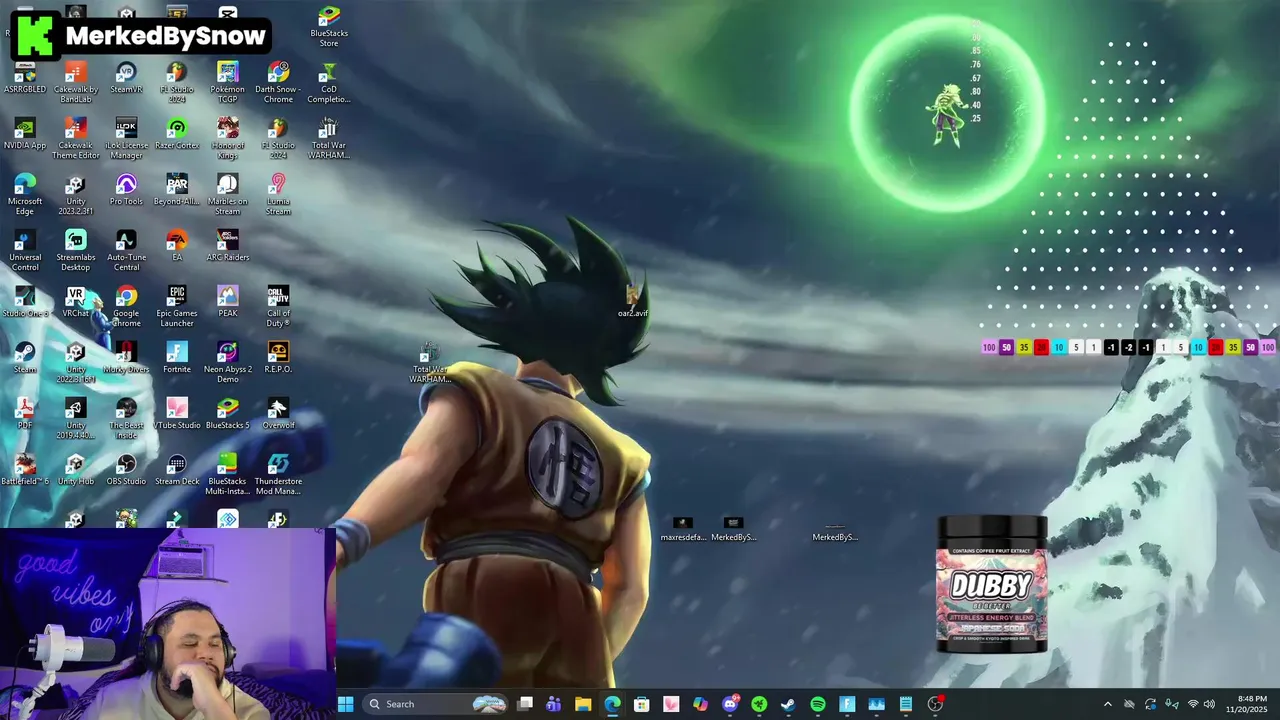
Task: Expand the hidden system tray icons
Action: coord(1107,704)
